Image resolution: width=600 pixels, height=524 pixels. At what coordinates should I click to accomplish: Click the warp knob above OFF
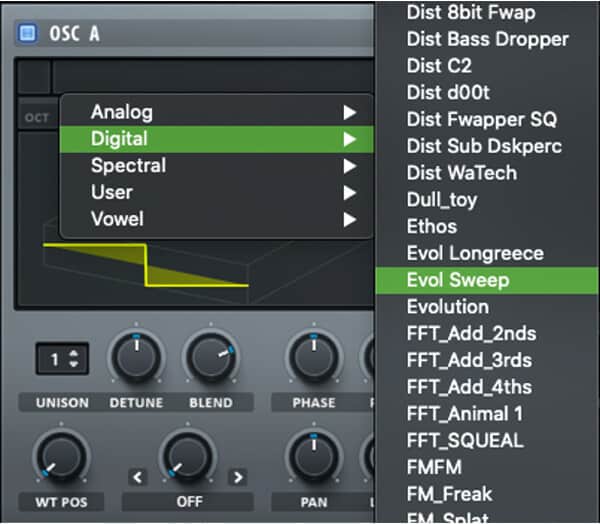[188, 456]
